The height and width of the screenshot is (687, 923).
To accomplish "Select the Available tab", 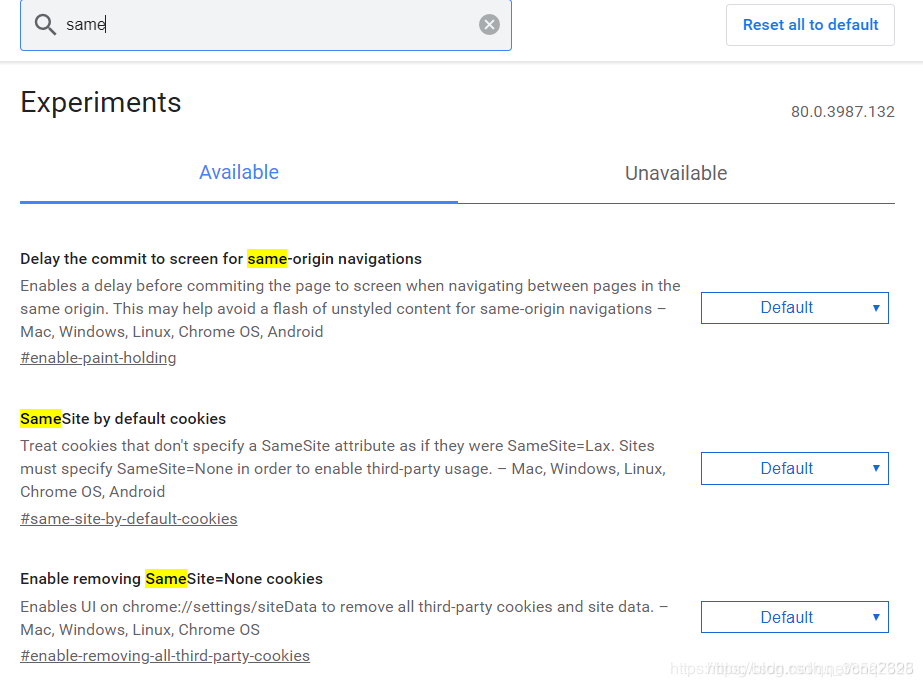I will point(238,172).
